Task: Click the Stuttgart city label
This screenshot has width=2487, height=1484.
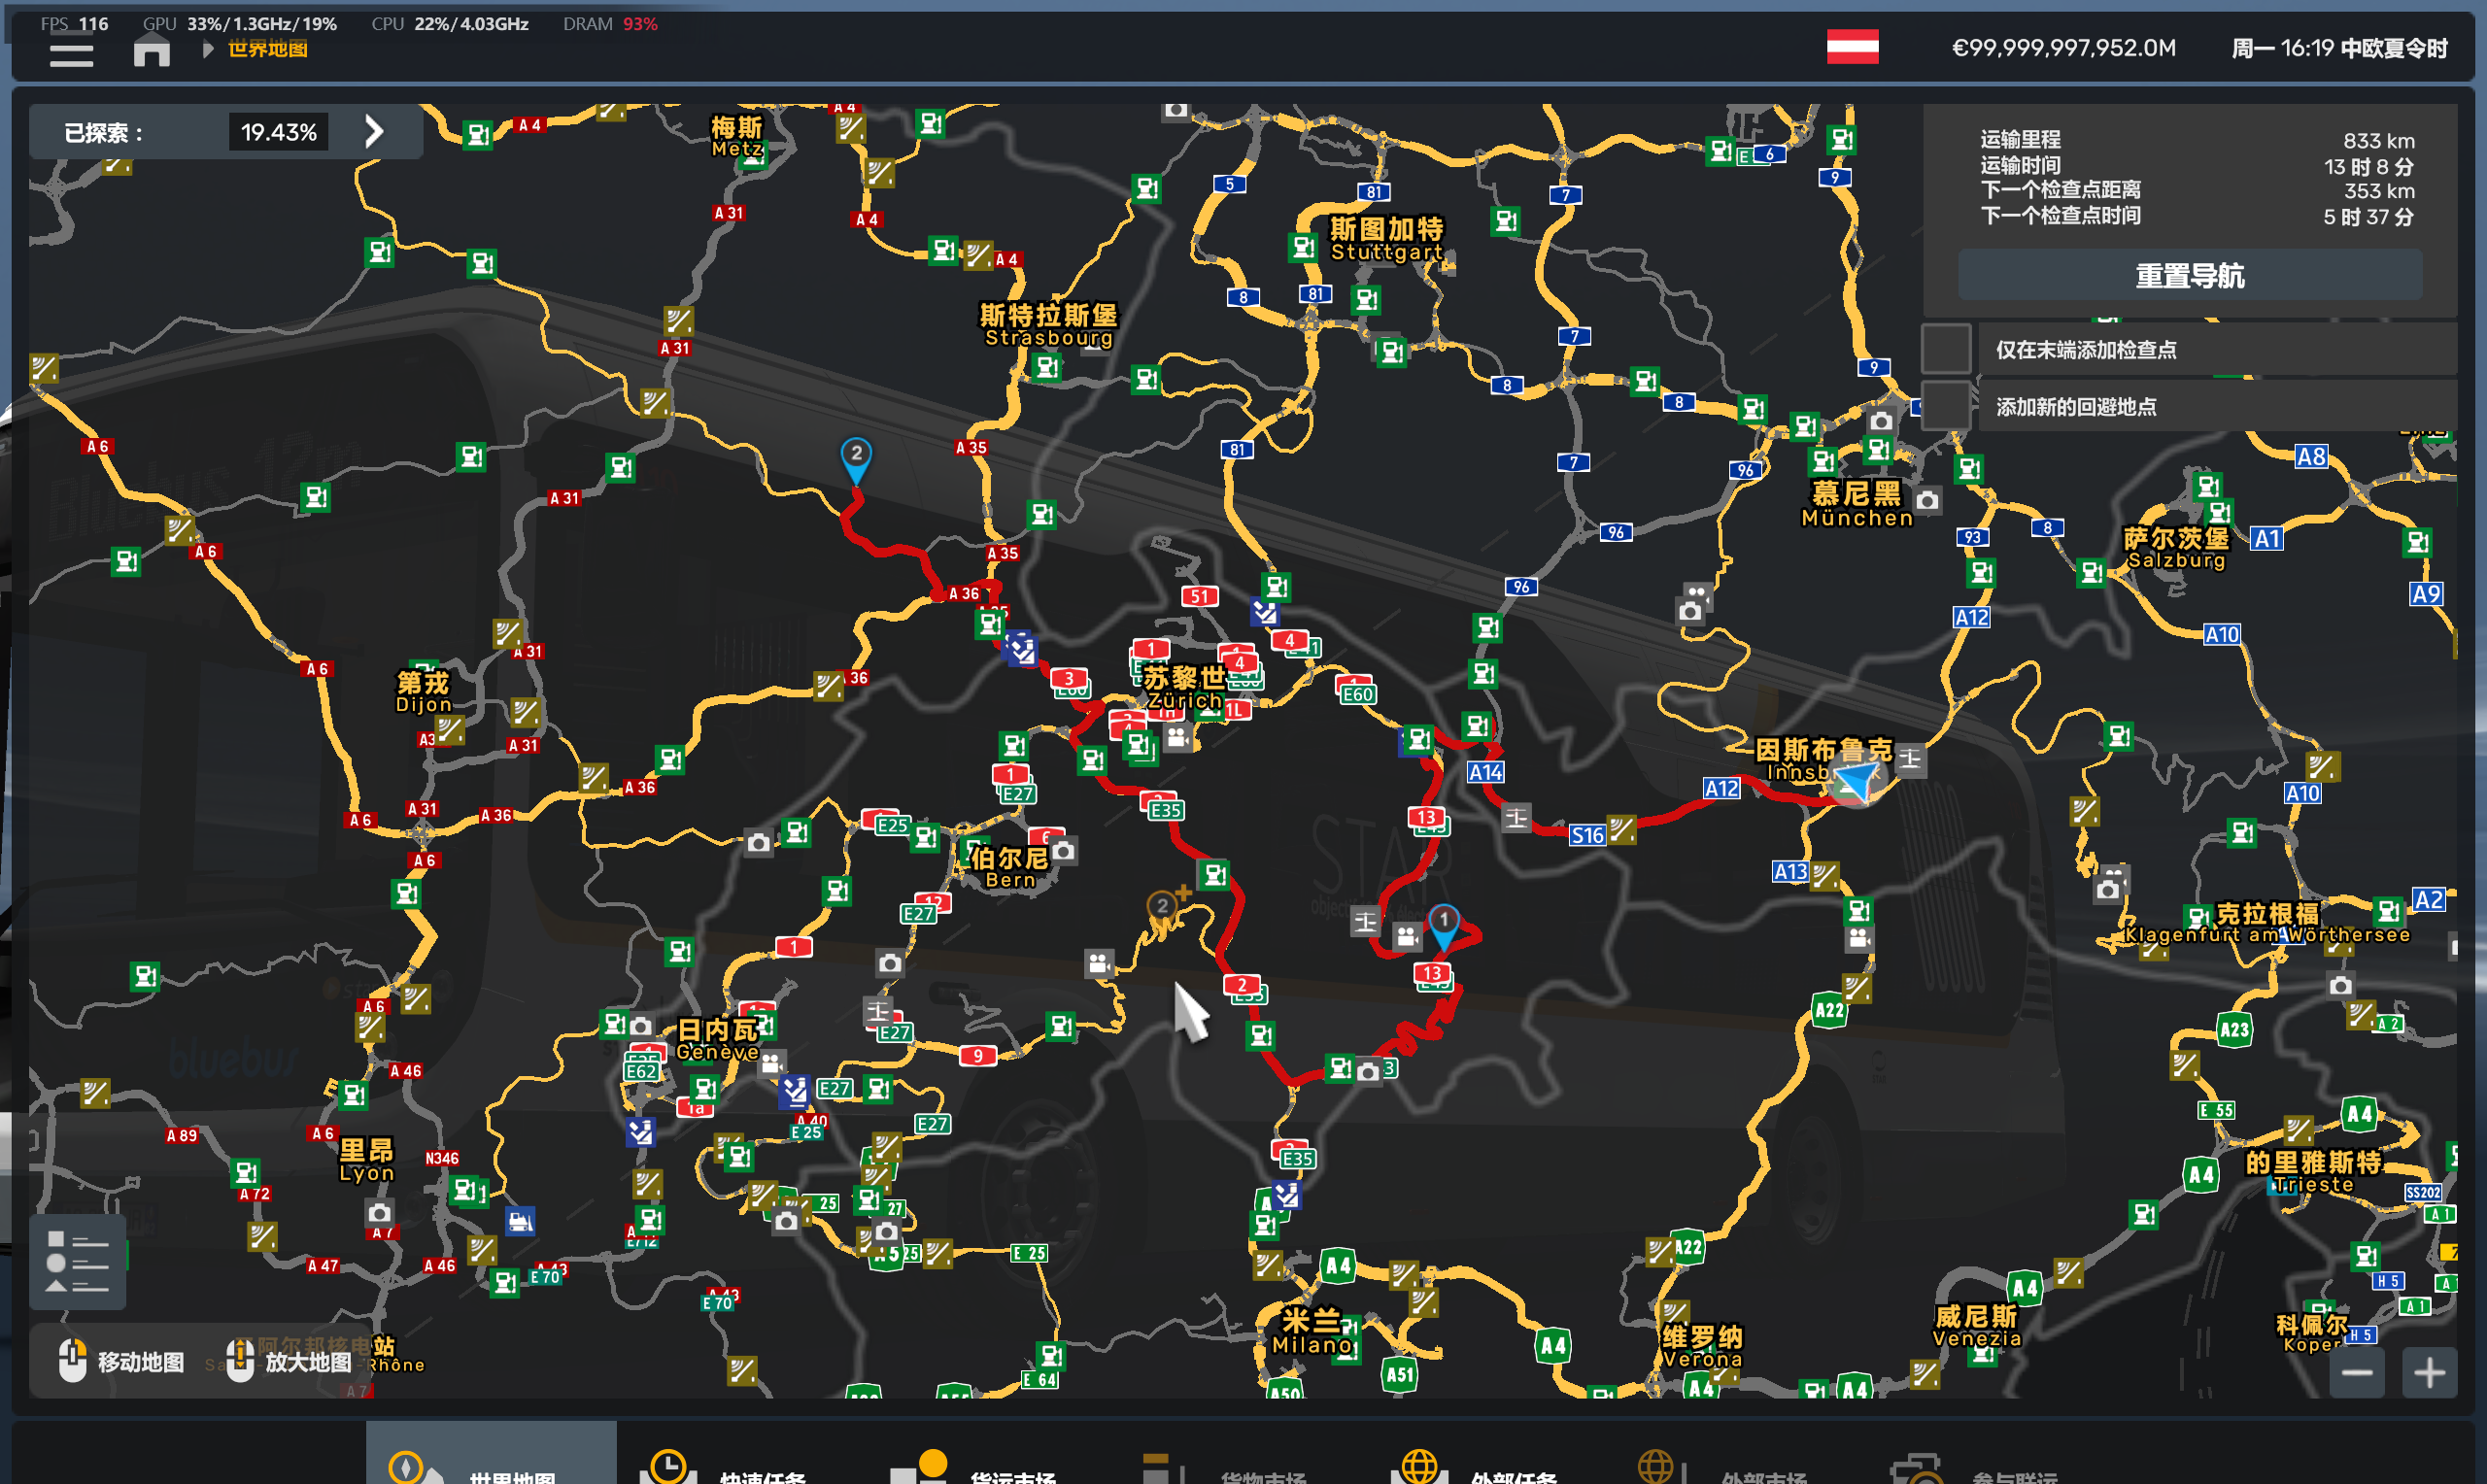Action: click(x=1385, y=240)
